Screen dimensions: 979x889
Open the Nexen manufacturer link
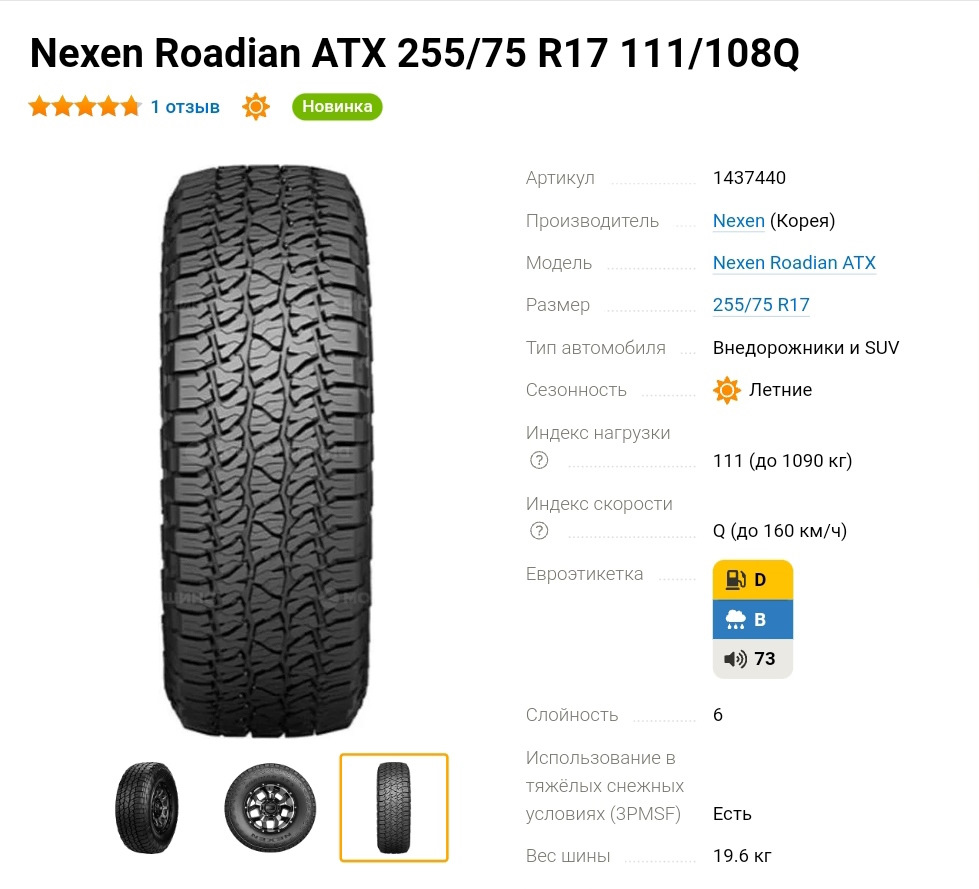[739, 221]
